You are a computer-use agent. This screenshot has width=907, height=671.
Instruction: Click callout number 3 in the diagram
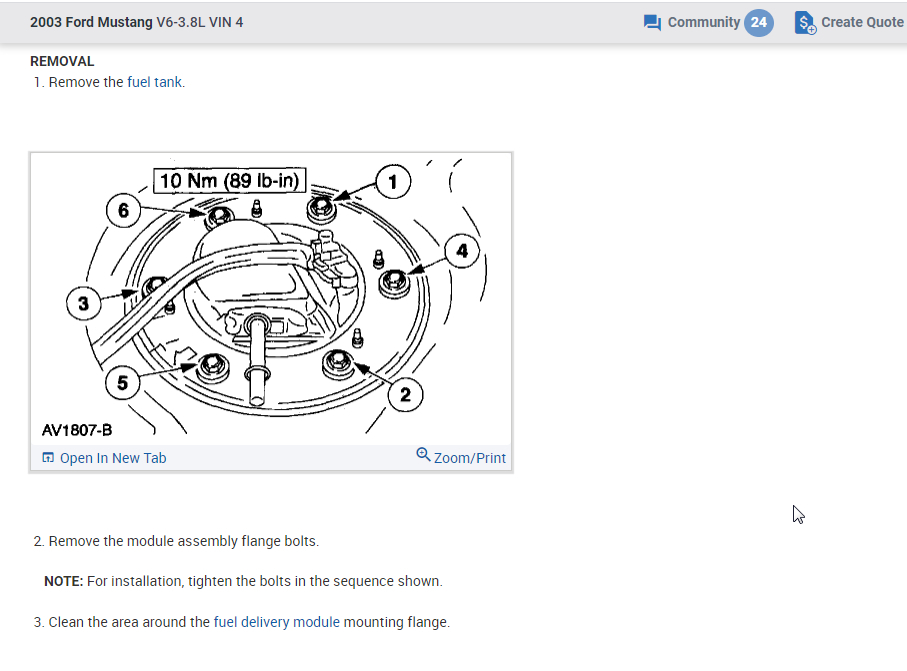point(84,302)
